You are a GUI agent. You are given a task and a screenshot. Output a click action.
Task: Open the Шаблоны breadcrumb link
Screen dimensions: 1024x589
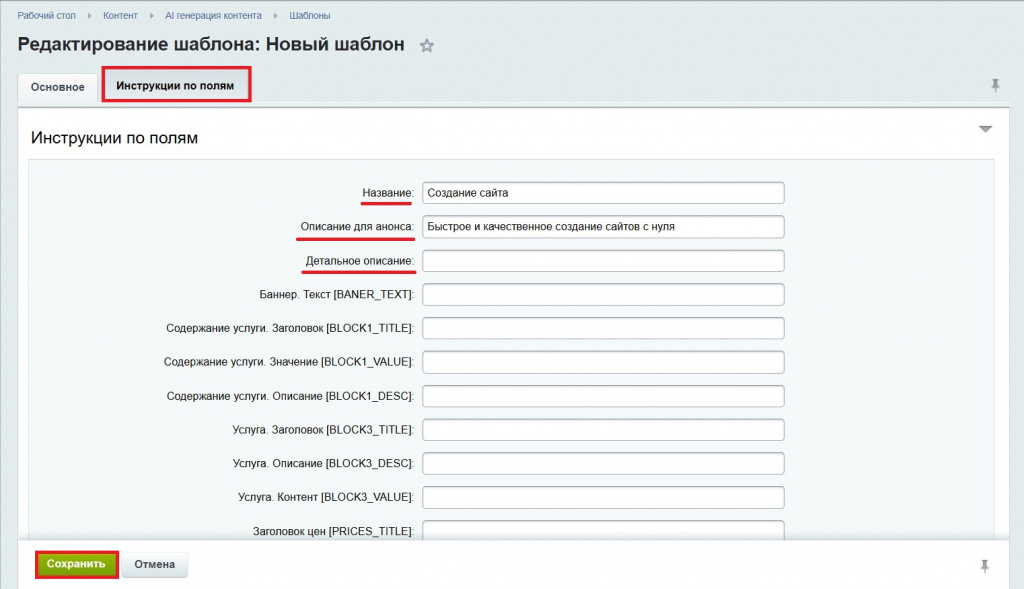309,16
